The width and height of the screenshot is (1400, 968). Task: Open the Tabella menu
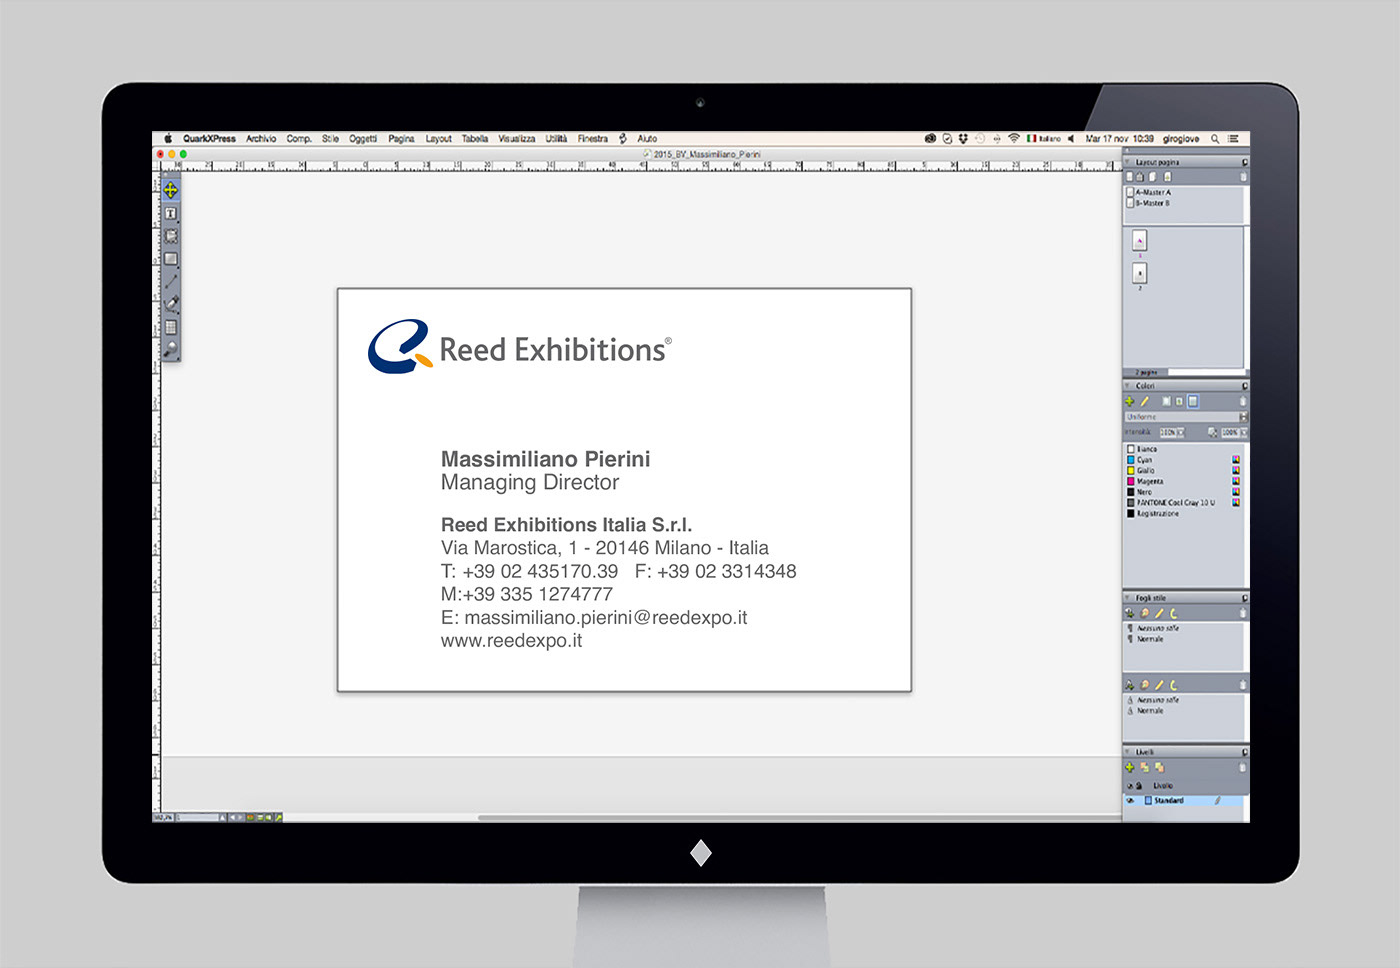tap(475, 139)
